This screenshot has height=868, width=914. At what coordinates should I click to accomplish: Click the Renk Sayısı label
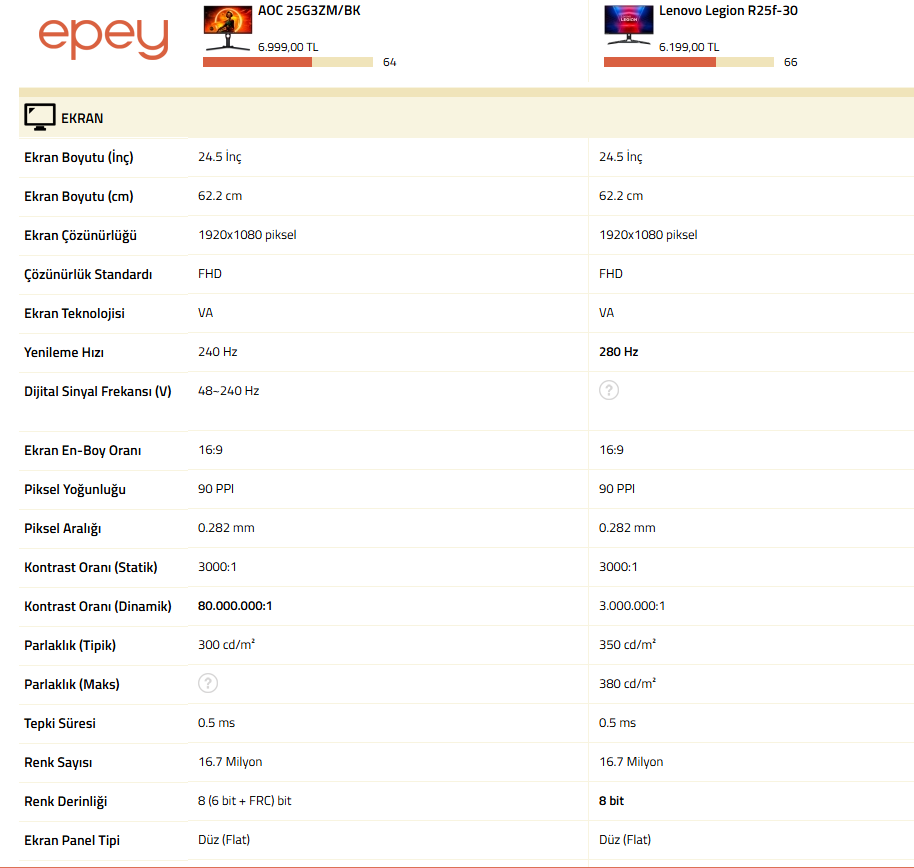(x=58, y=762)
